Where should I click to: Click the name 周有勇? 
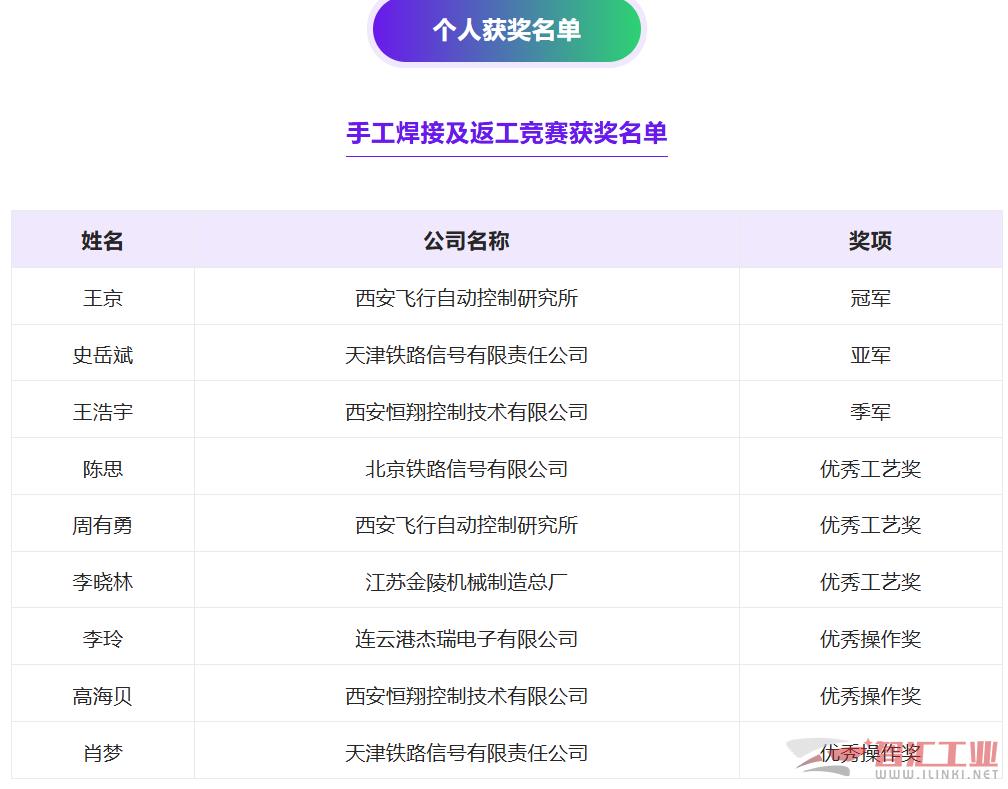(102, 526)
